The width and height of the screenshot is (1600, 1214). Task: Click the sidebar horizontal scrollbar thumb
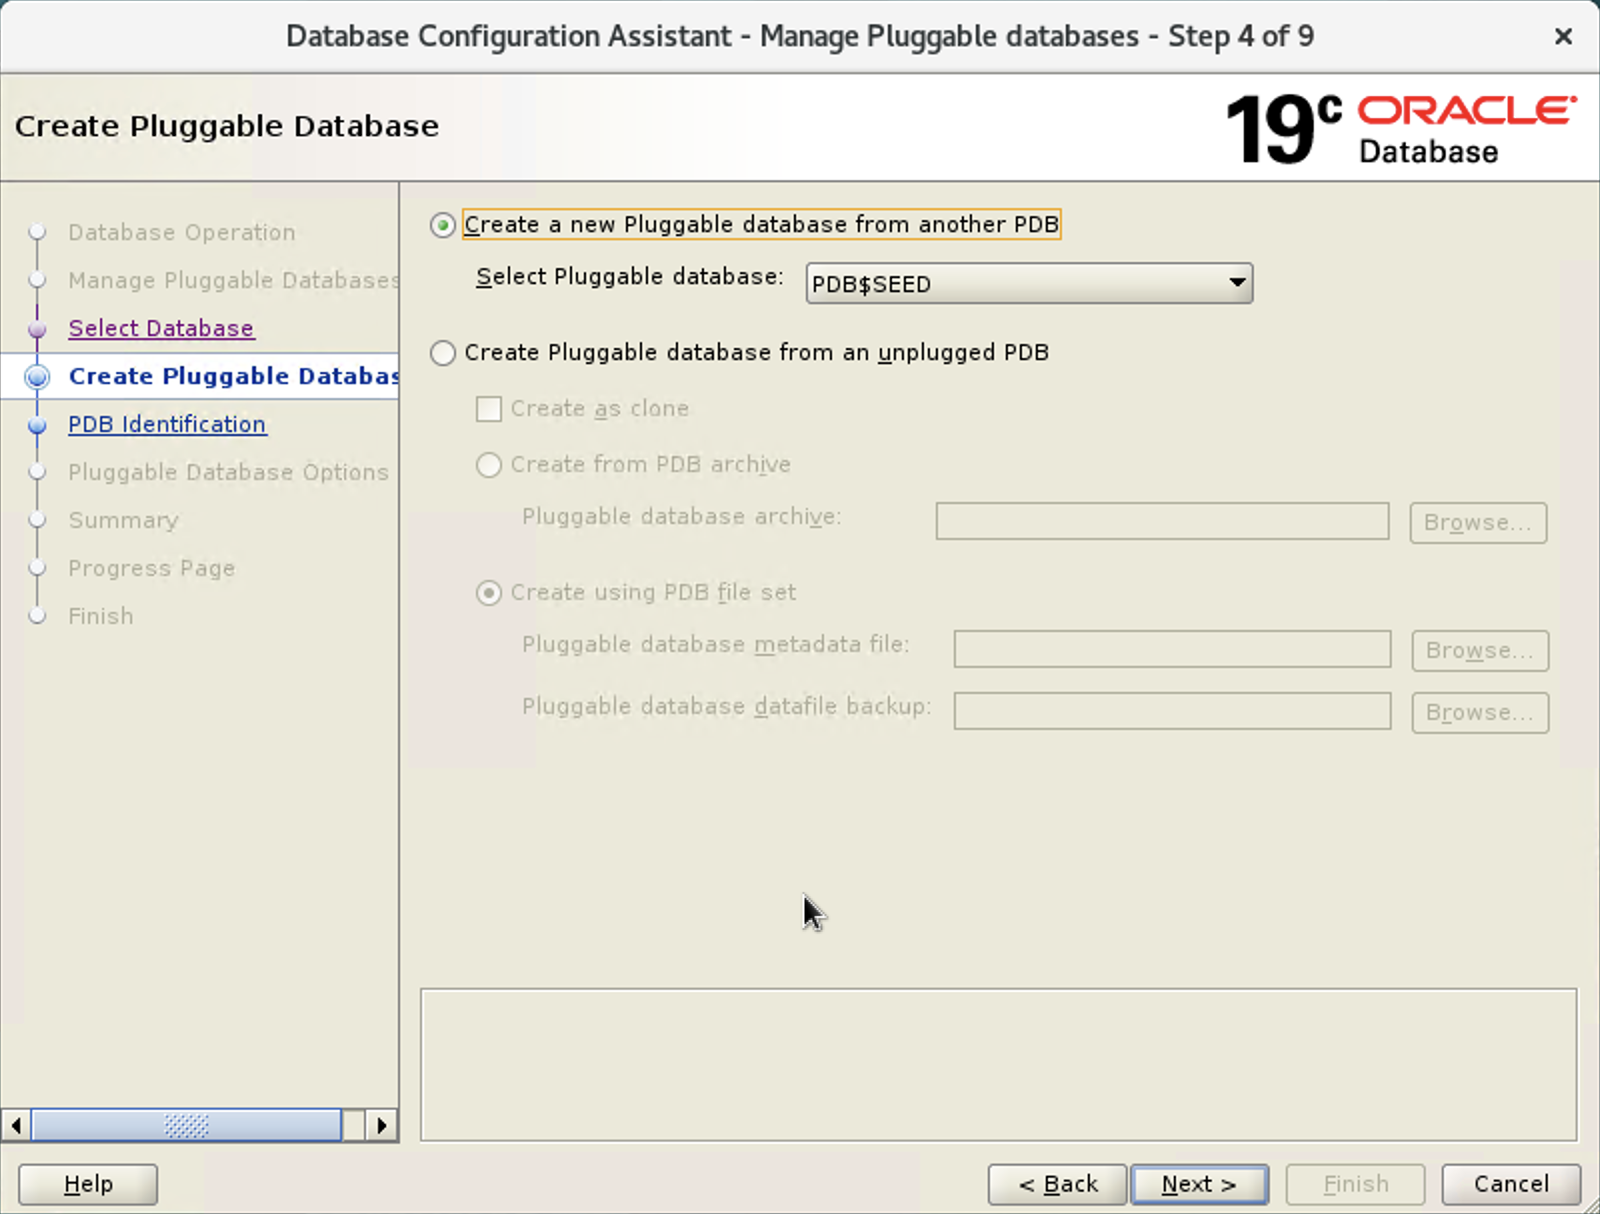click(x=187, y=1126)
